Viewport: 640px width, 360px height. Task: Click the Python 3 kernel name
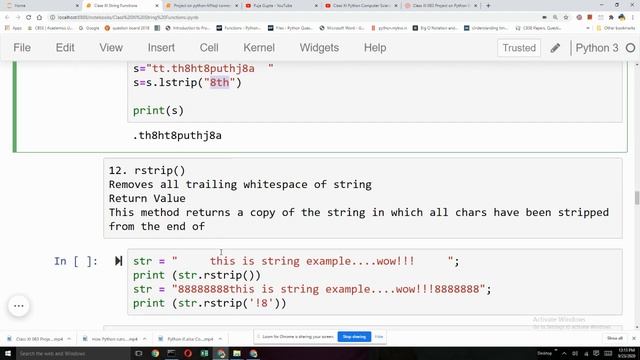[x=597, y=48]
